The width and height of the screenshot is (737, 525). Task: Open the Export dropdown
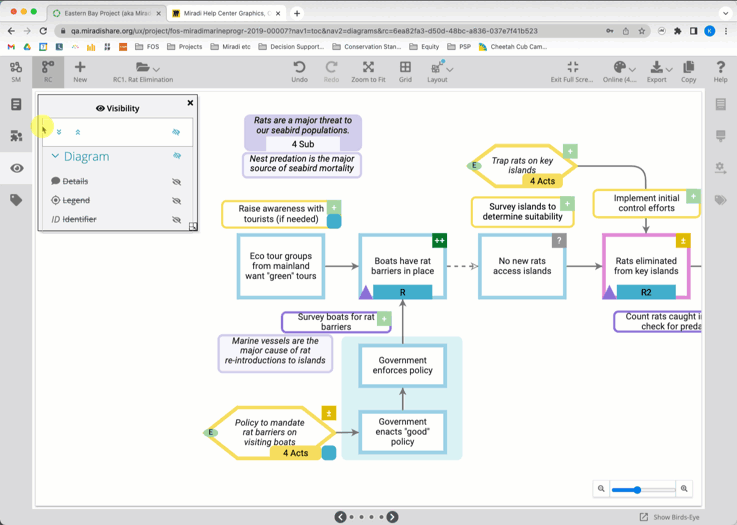coord(657,68)
